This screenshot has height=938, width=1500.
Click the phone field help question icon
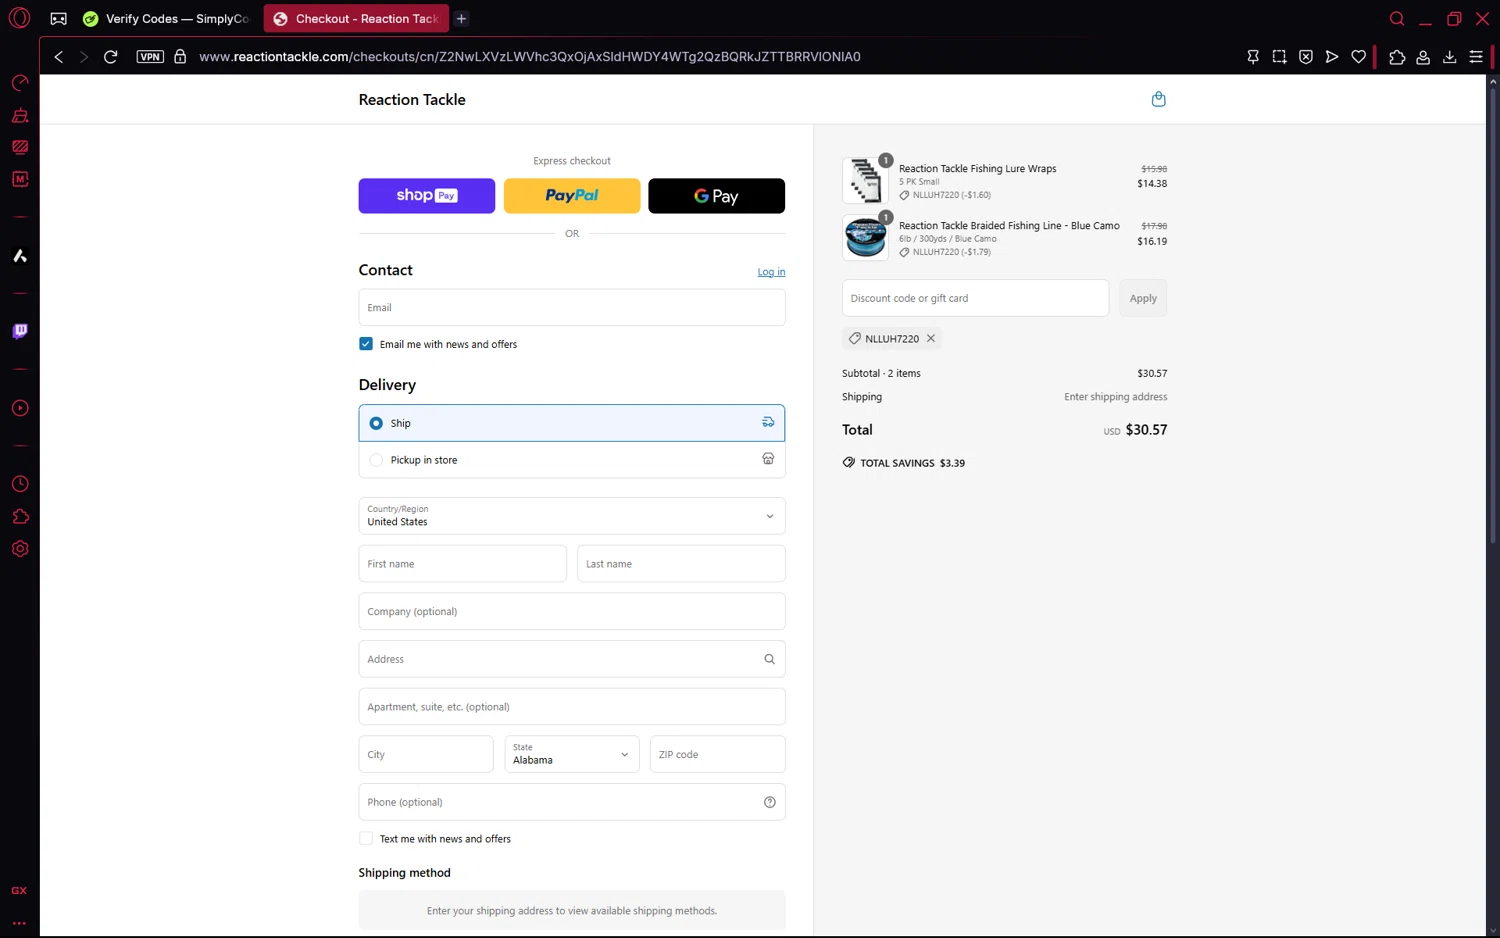[x=769, y=802]
